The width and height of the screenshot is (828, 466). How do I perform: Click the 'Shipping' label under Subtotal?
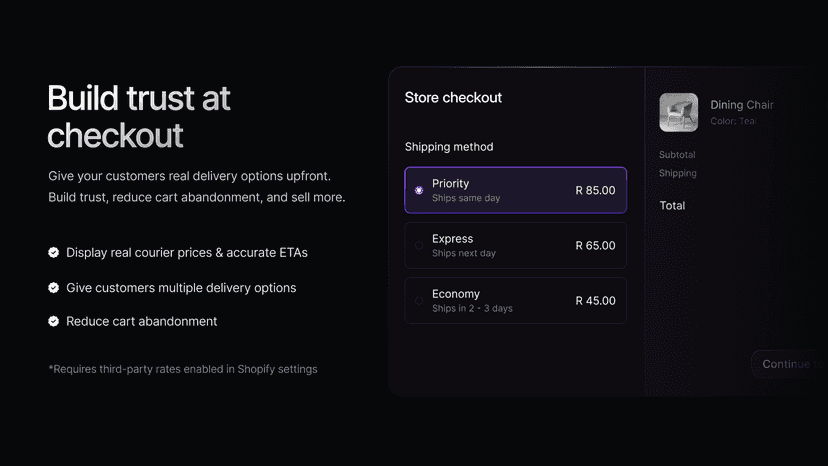tap(678, 173)
